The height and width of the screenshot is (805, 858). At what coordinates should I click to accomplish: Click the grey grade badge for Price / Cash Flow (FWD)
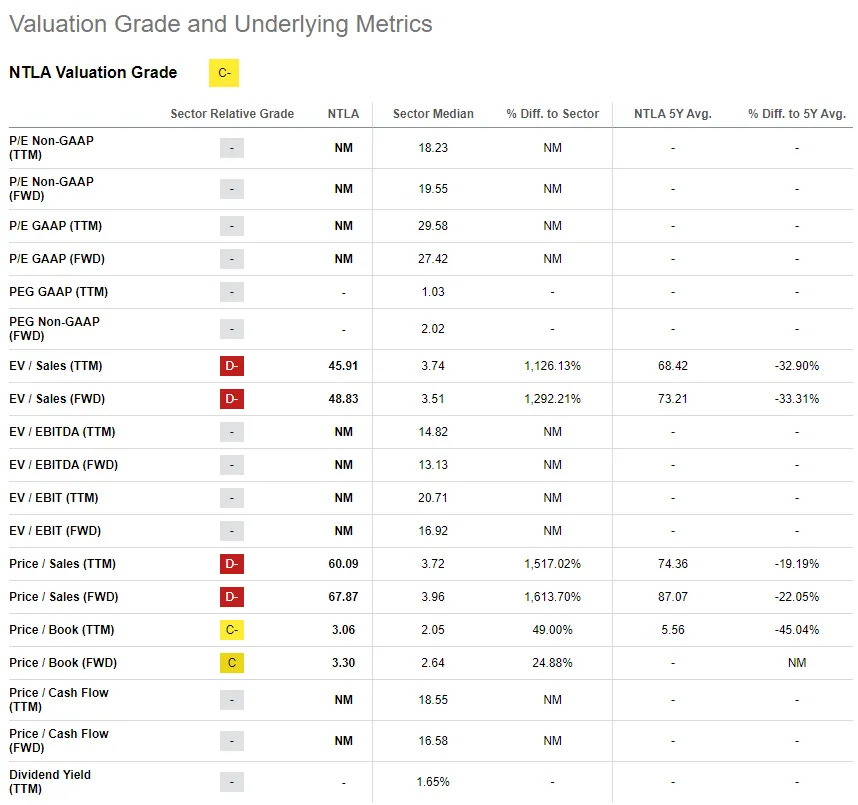coord(232,741)
